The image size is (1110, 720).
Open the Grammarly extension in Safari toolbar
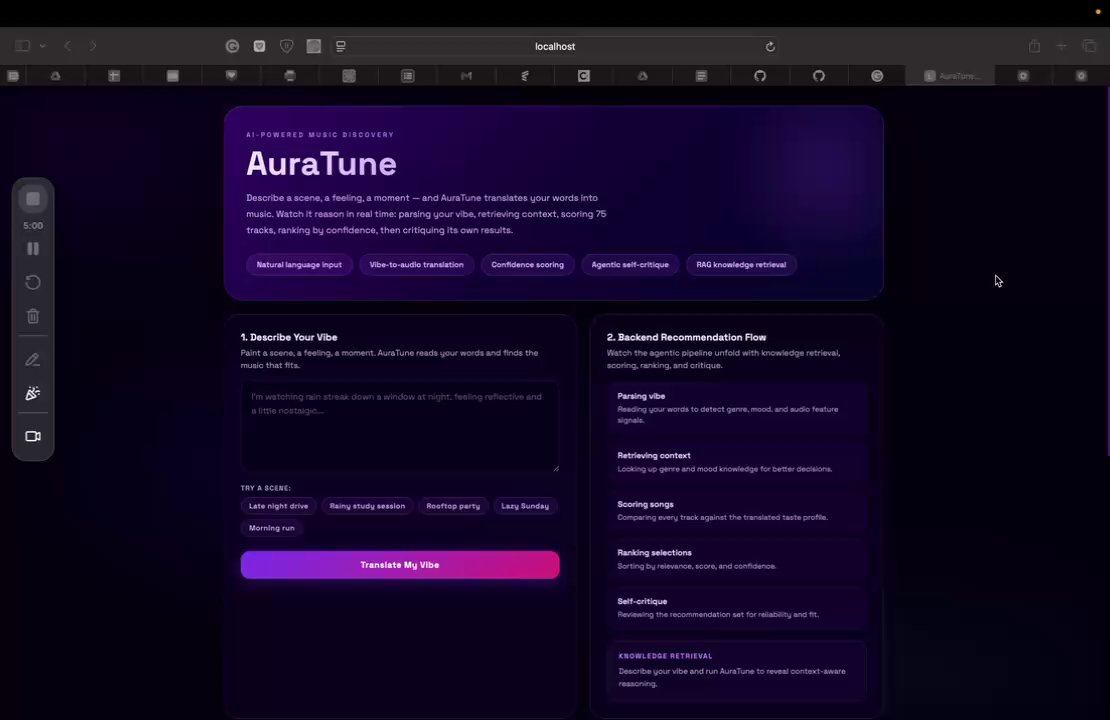click(232, 46)
